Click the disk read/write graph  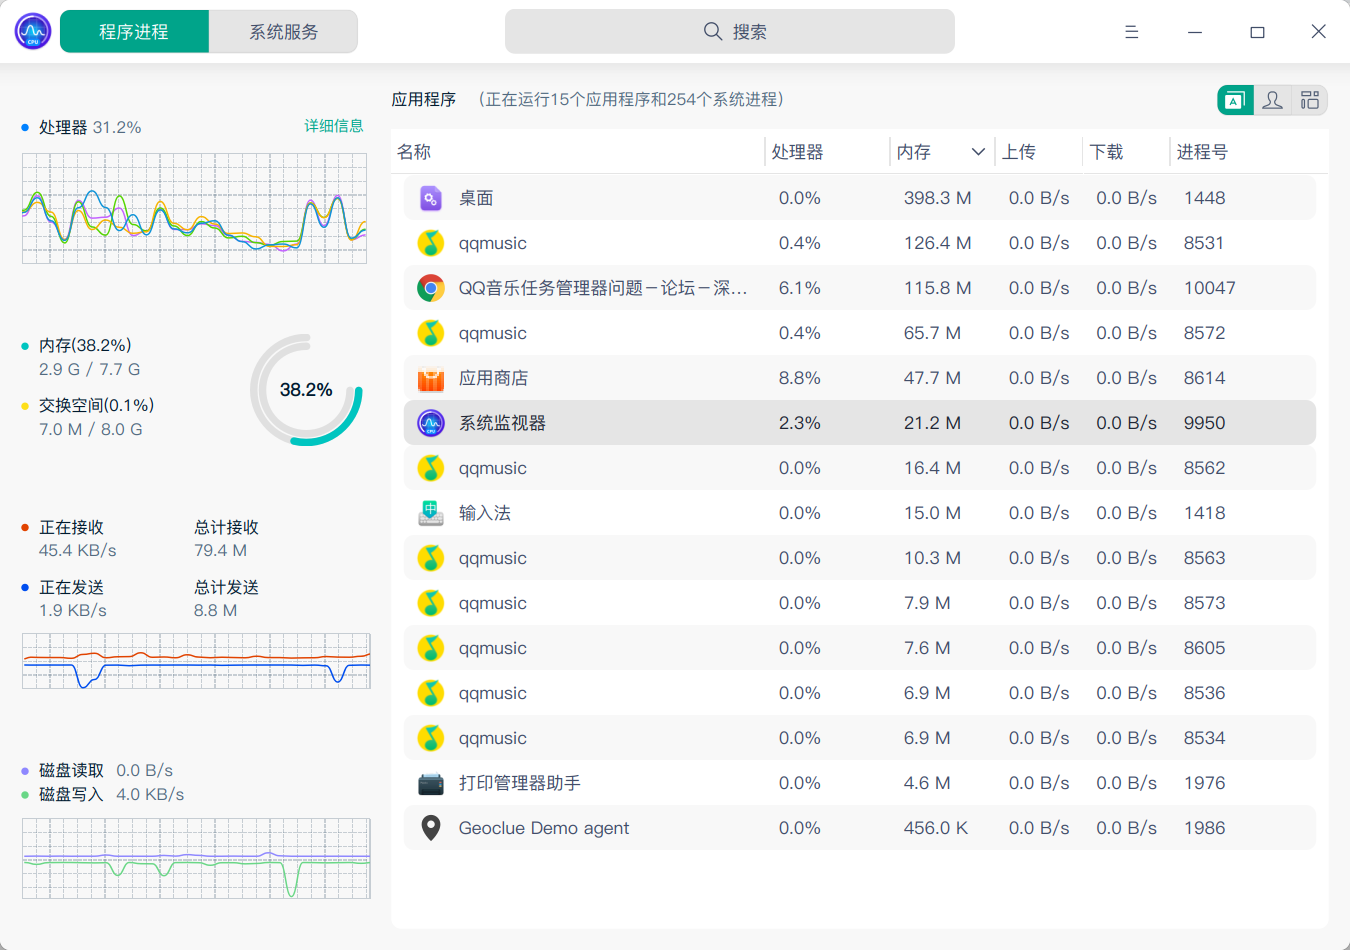click(196, 858)
